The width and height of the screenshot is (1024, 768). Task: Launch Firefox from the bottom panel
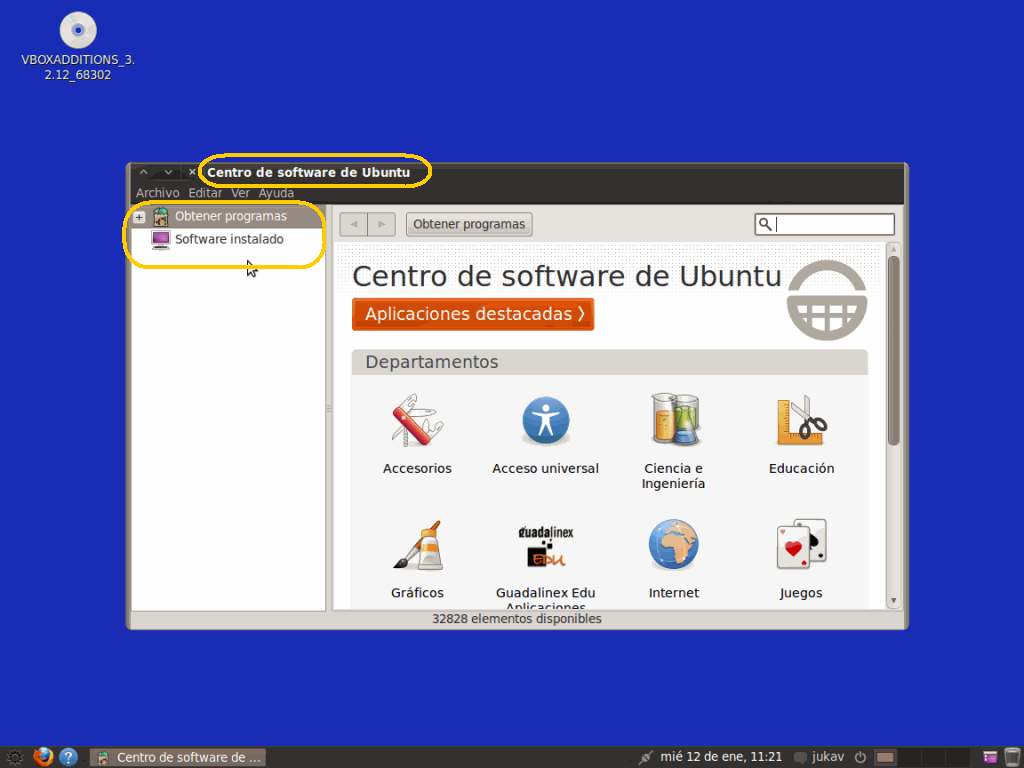tap(43, 757)
